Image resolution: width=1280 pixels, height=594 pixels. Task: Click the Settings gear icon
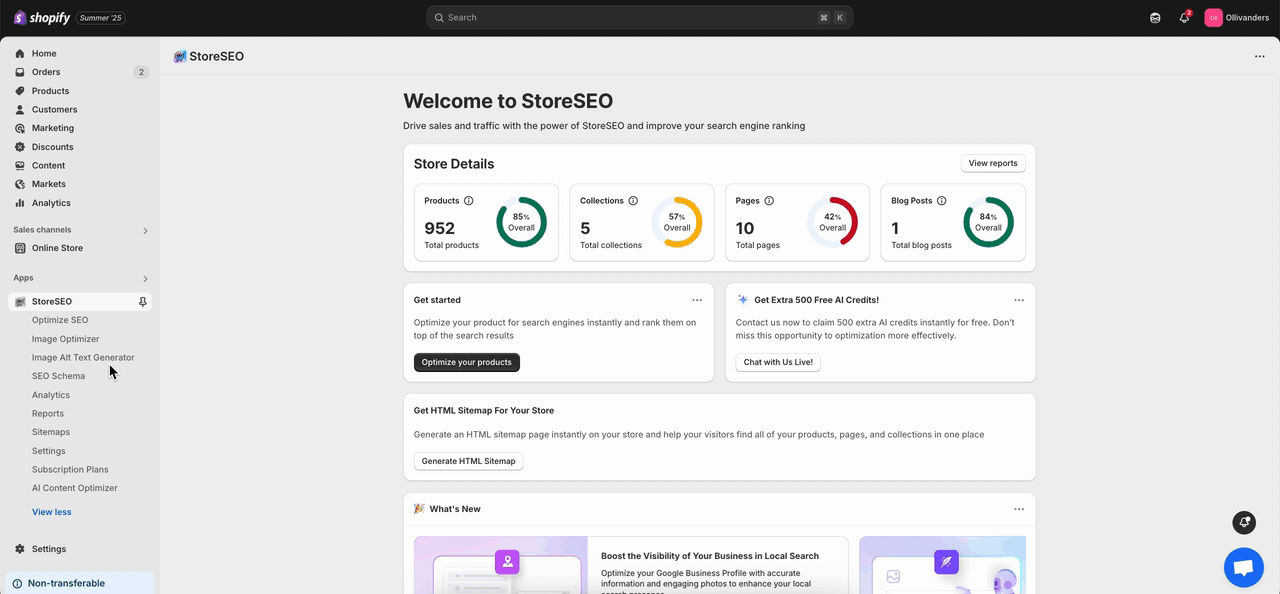pyautogui.click(x=20, y=549)
